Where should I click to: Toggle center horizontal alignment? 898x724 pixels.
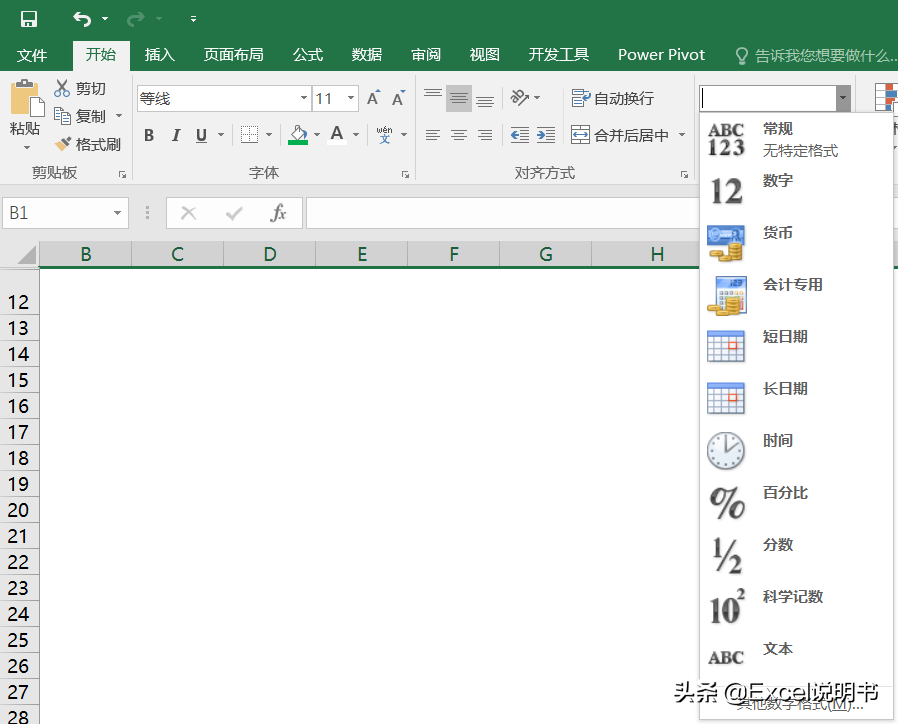click(459, 135)
